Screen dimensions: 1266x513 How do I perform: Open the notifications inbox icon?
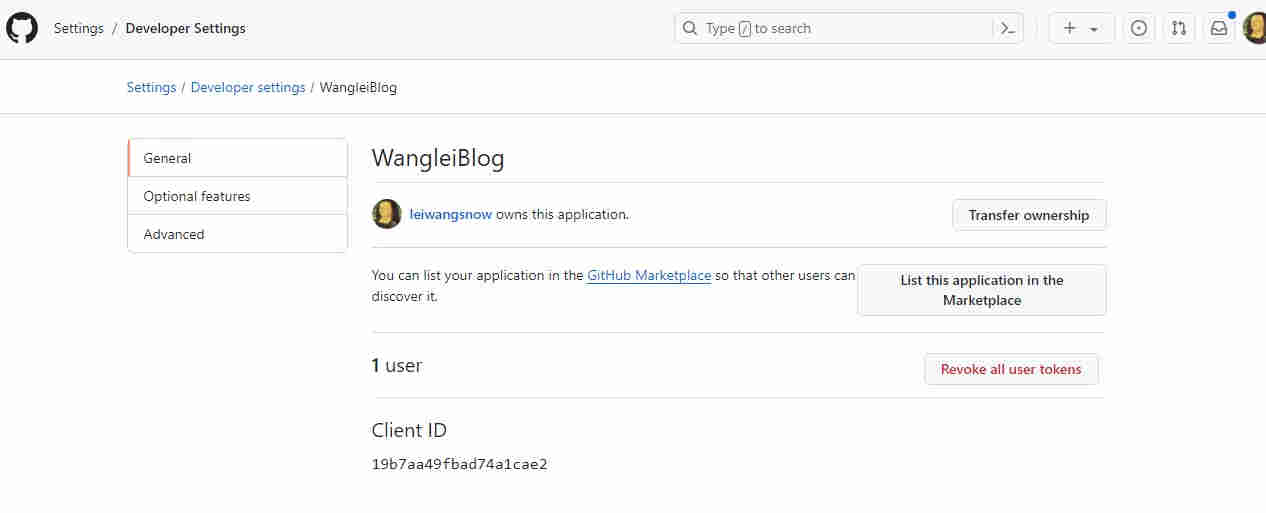coord(1219,29)
